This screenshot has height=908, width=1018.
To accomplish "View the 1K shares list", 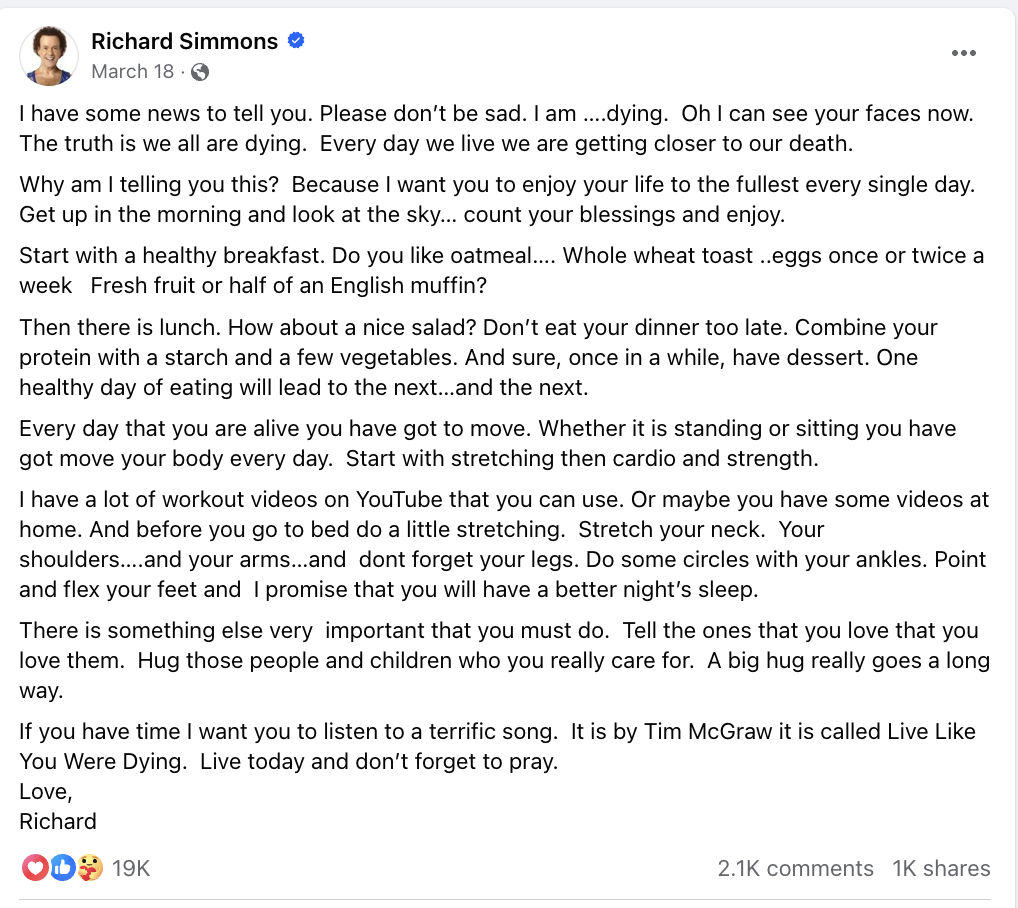I will coord(941,868).
